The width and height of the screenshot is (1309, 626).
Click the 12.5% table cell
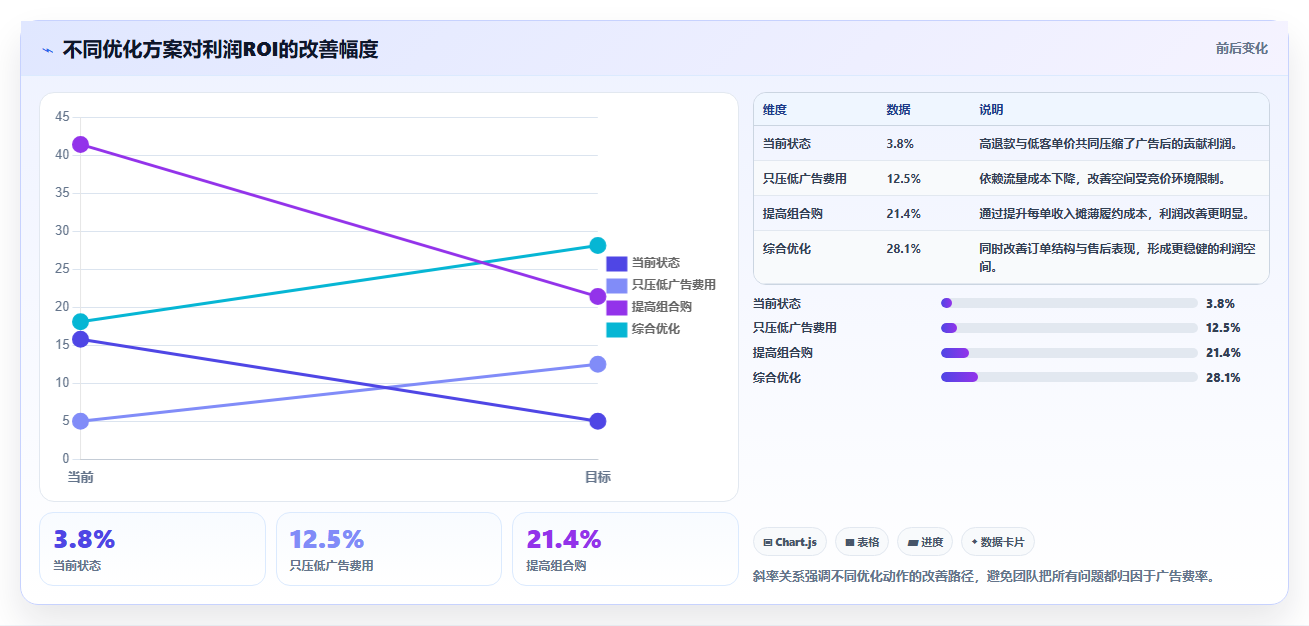pyautogui.click(x=903, y=179)
